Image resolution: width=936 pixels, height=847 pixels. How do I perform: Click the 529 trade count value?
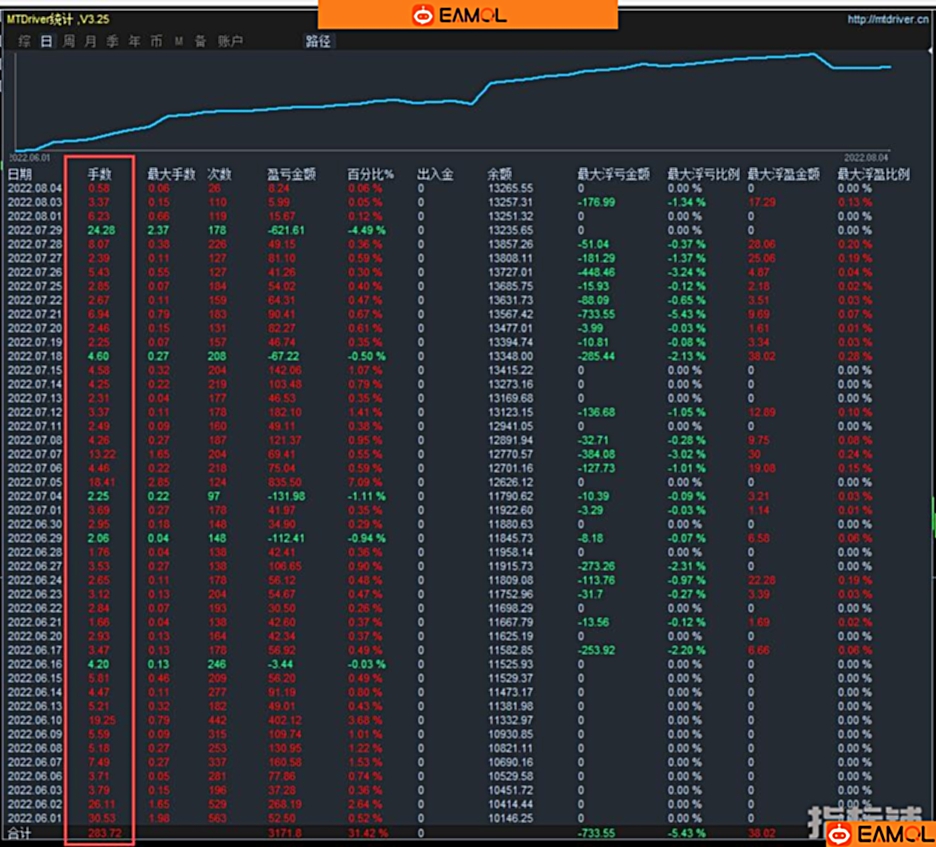click(x=218, y=805)
